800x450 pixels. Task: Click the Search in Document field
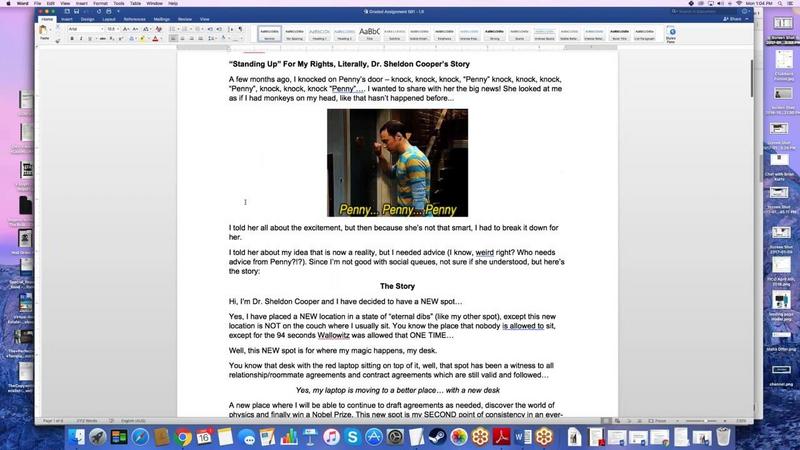pyautogui.click(x=704, y=11)
